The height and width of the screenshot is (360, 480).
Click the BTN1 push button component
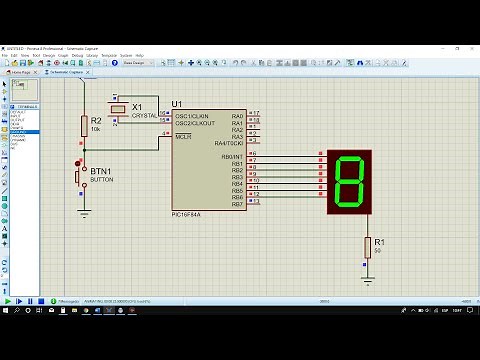tap(81, 177)
